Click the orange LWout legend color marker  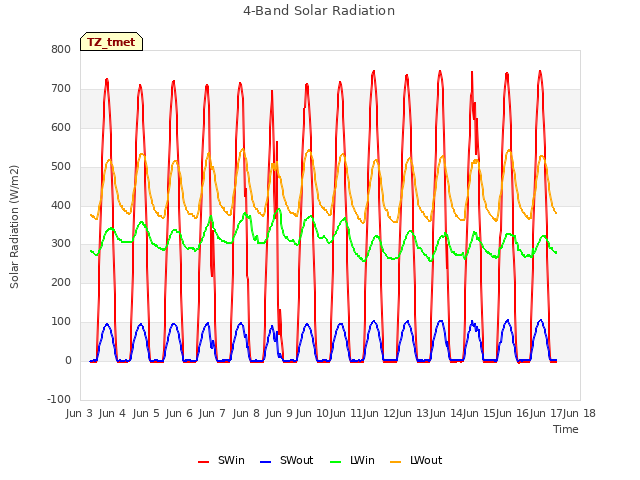pos(396,462)
